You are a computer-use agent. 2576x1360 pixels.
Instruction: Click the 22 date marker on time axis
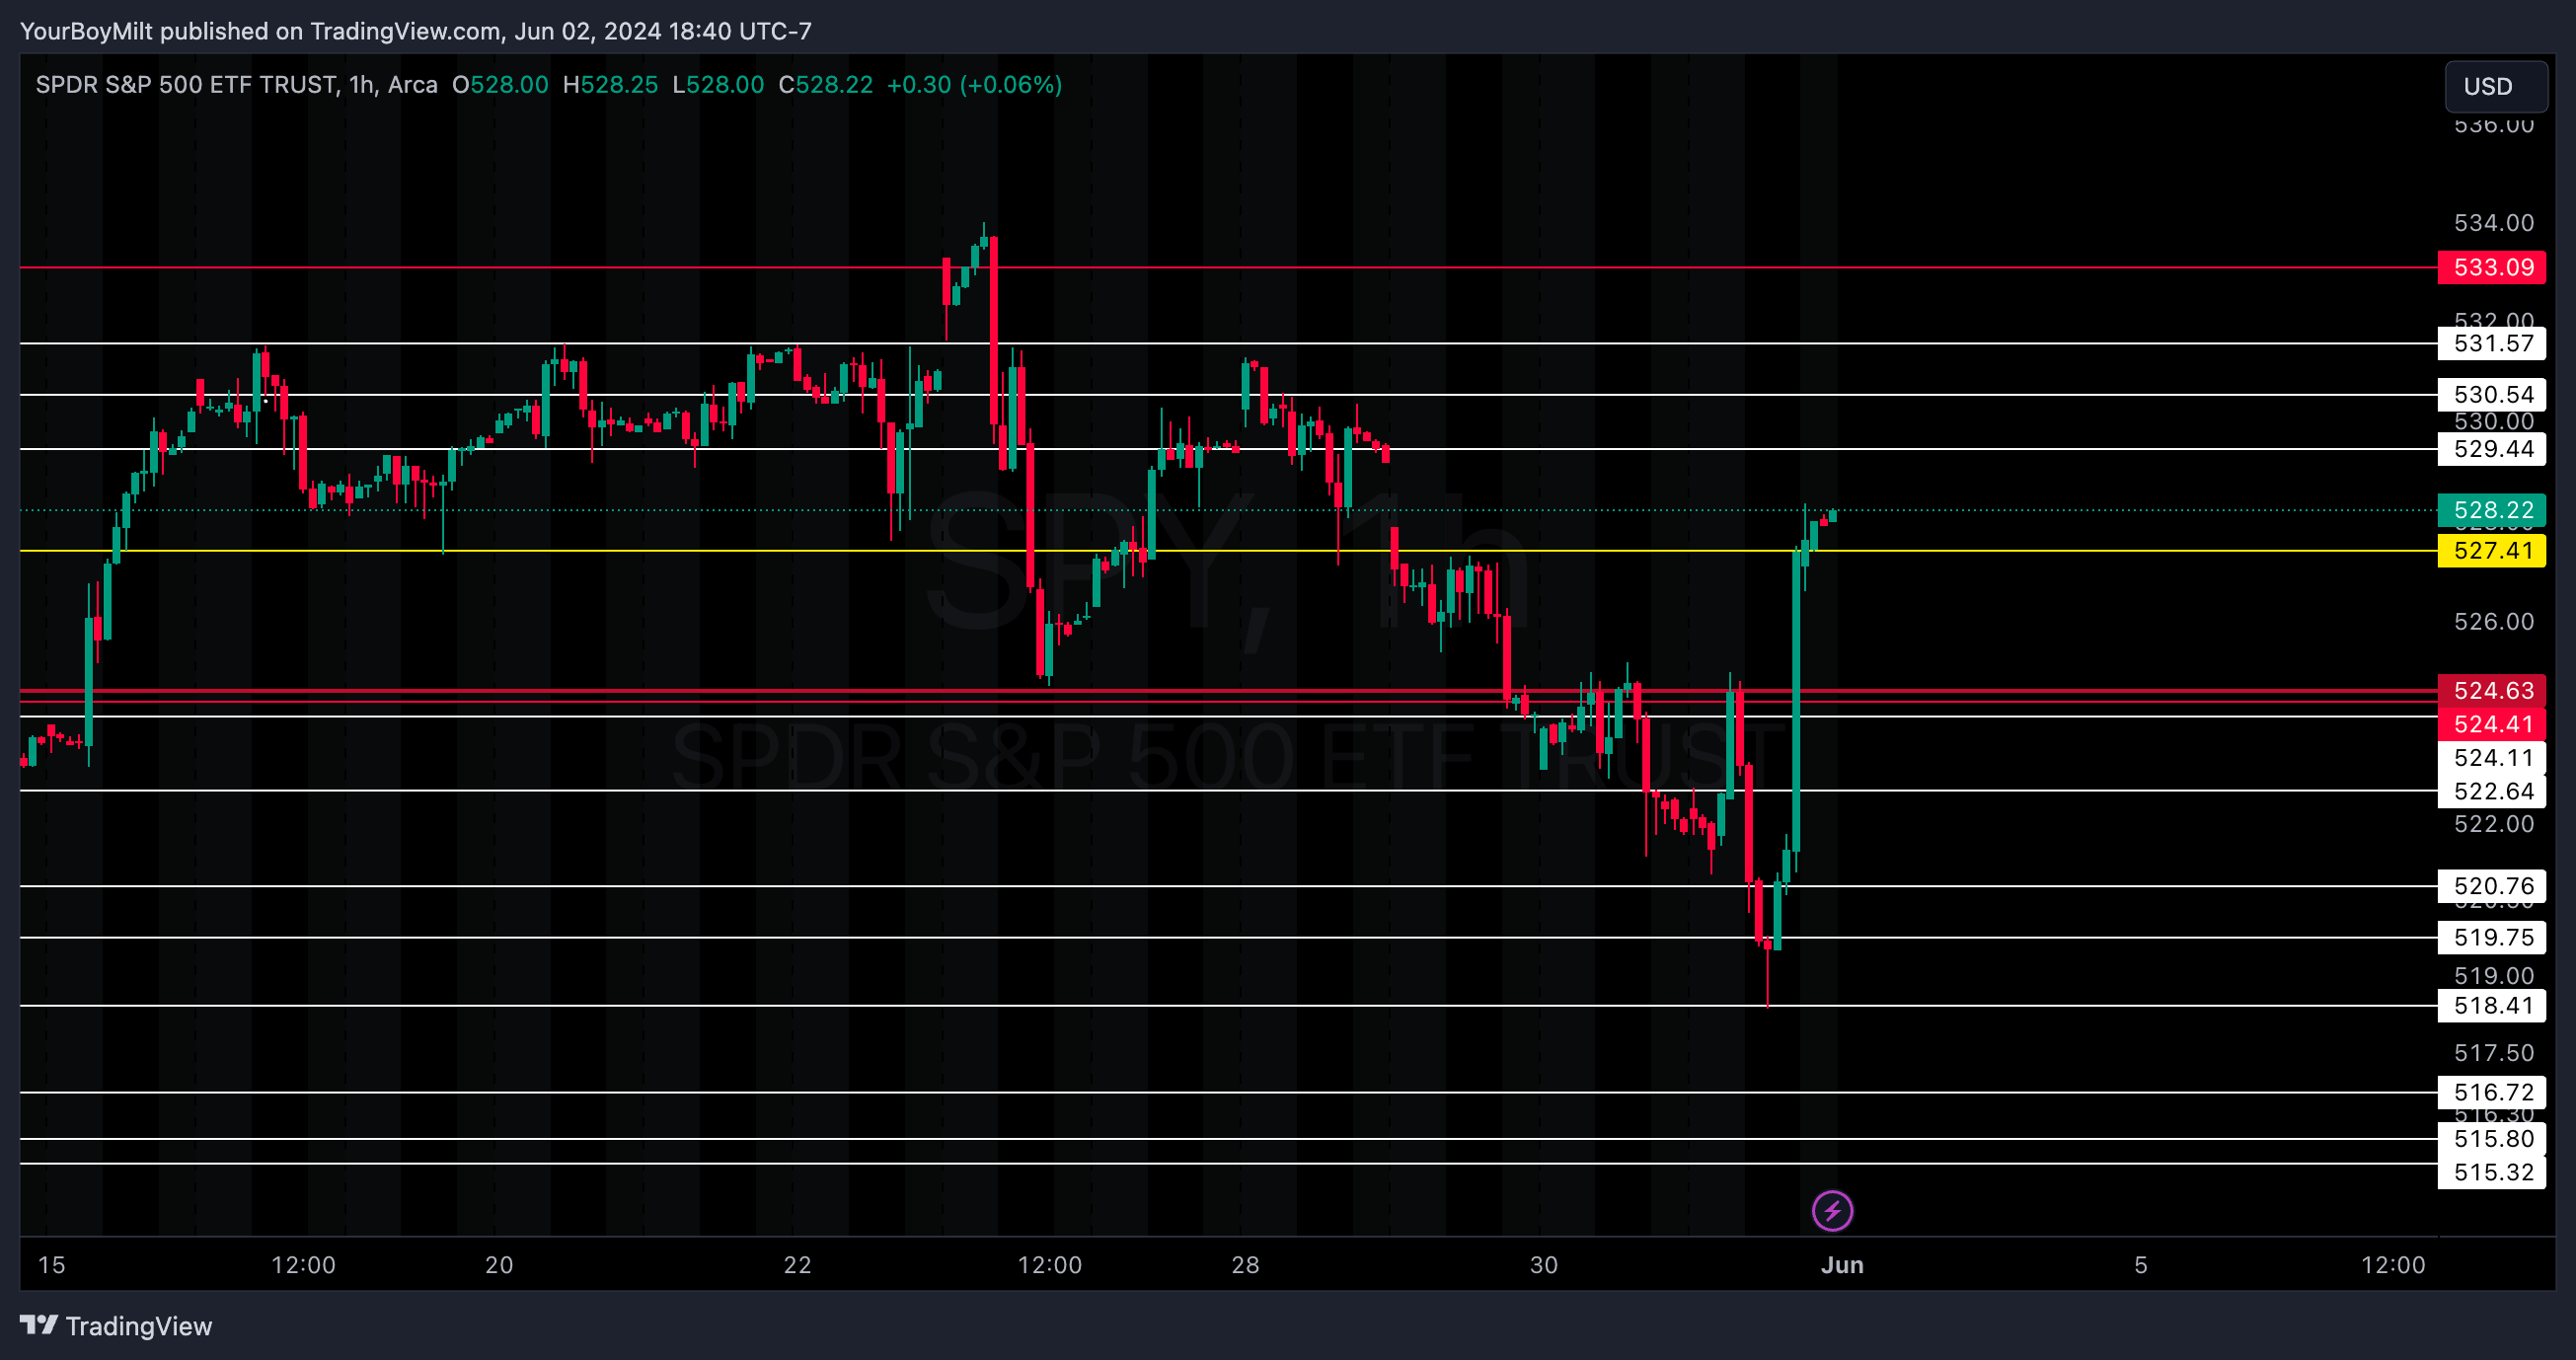[x=797, y=1265]
